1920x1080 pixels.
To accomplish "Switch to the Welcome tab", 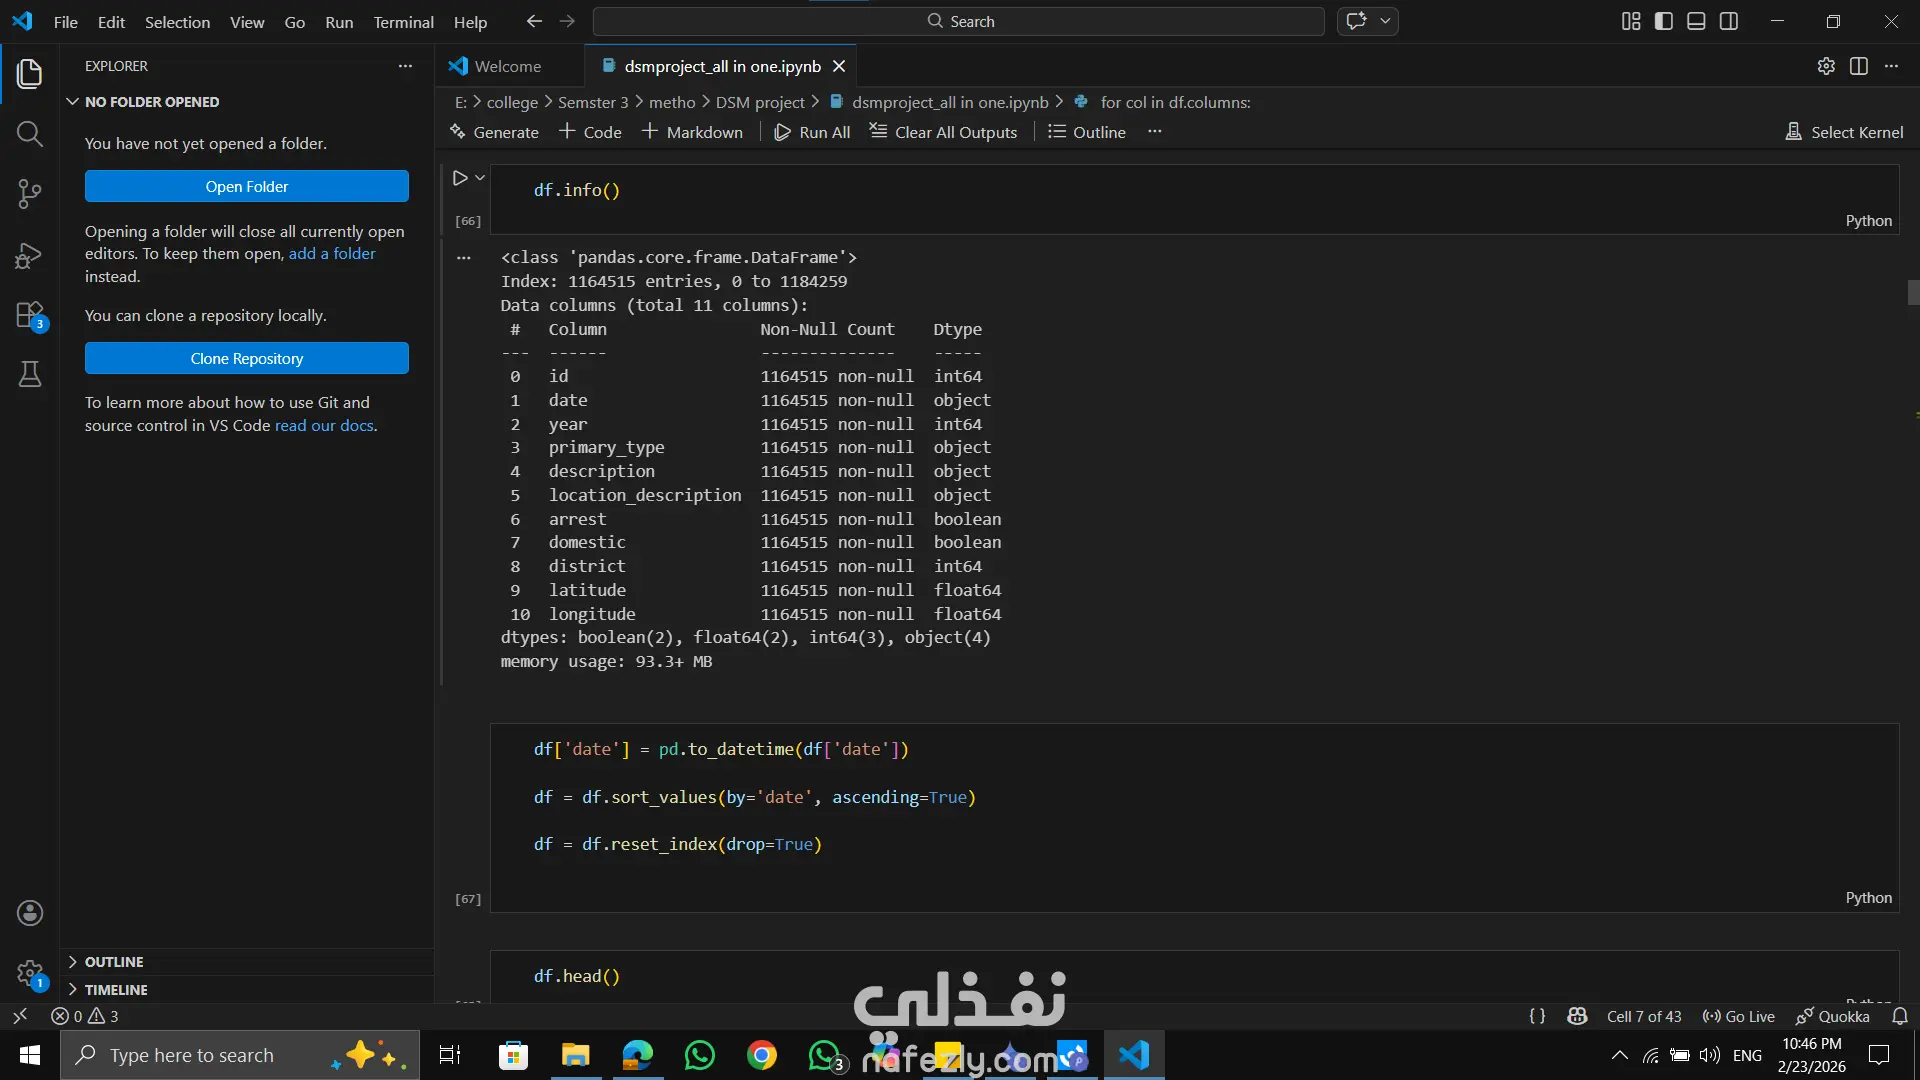I will point(507,66).
